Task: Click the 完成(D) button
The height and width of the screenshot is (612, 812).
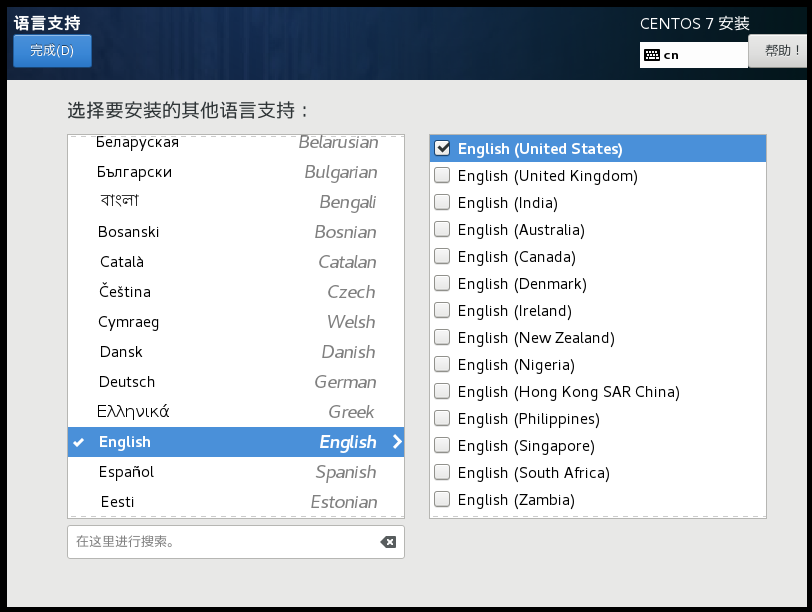Action: [52, 50]
